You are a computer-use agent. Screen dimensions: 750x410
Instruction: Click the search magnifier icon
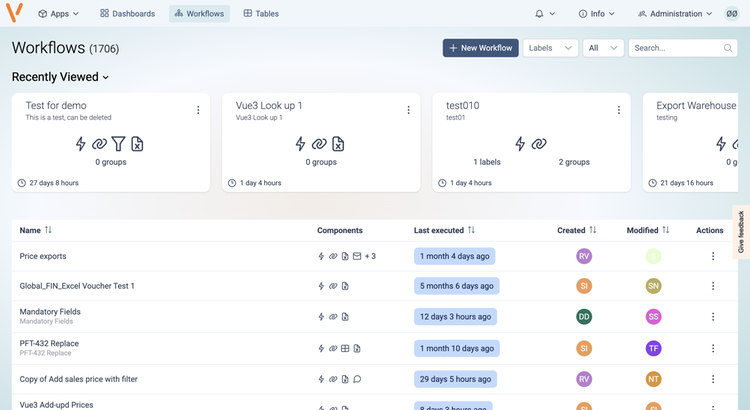[x=728, y=48]
